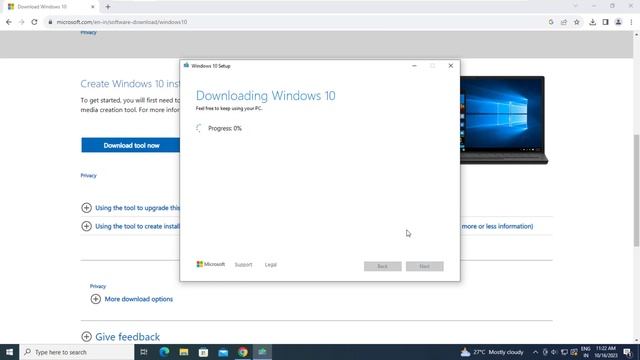Viewport: 640px width, 360px height.
Task: Click the Windows laptop image
Action: (x=504, y=120)
